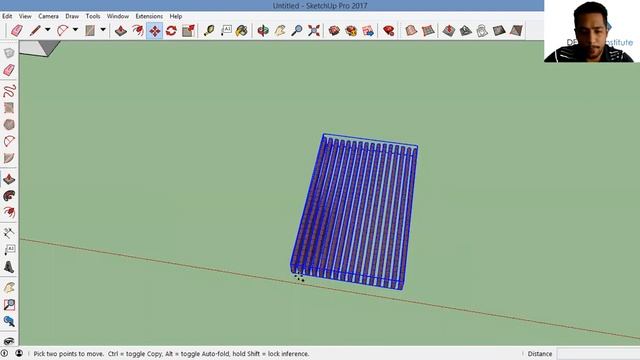Select the Orbit tool
640x360 pixels.
(263, 31)
